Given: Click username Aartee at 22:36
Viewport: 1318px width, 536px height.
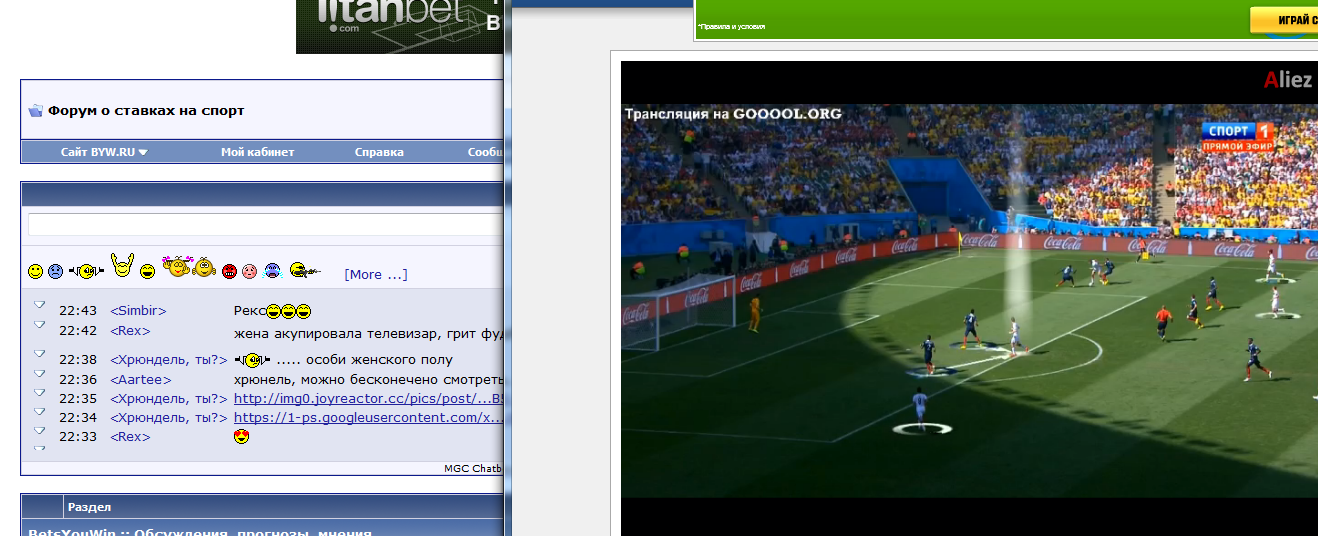Looking at the screenshot, I should tap(141, 380).
